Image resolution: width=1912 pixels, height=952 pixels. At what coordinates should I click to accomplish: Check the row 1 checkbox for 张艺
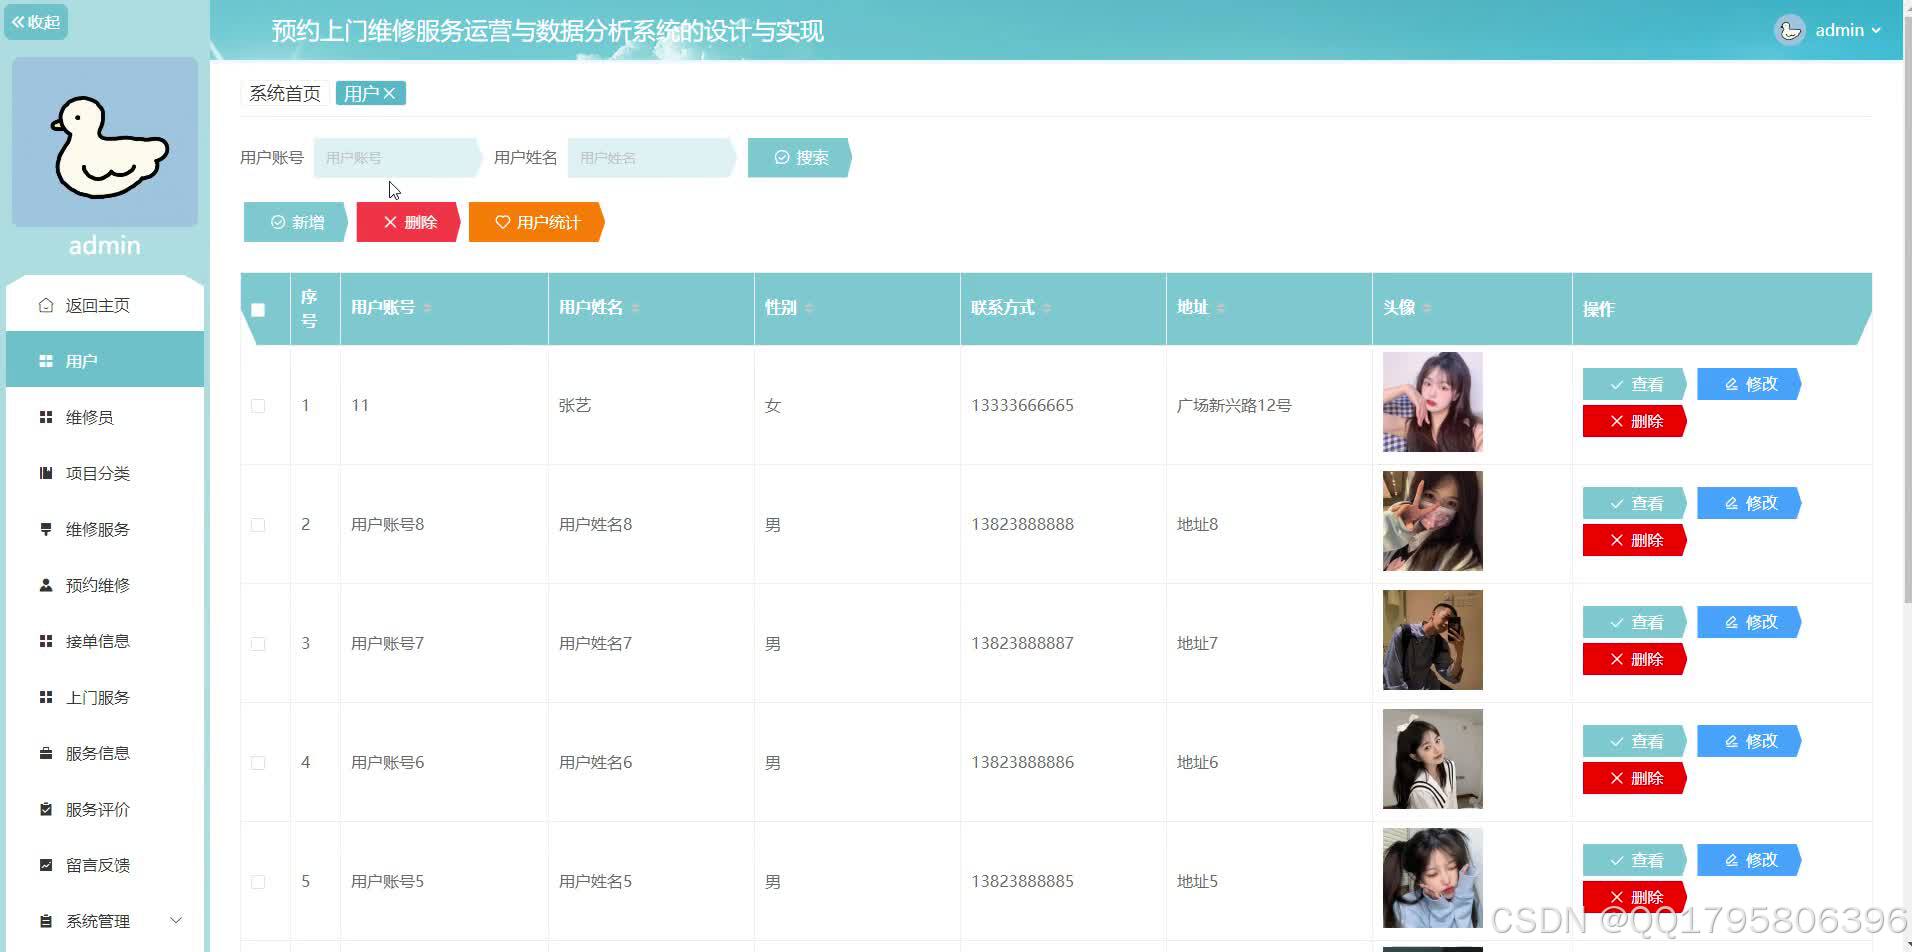point(258,406)
